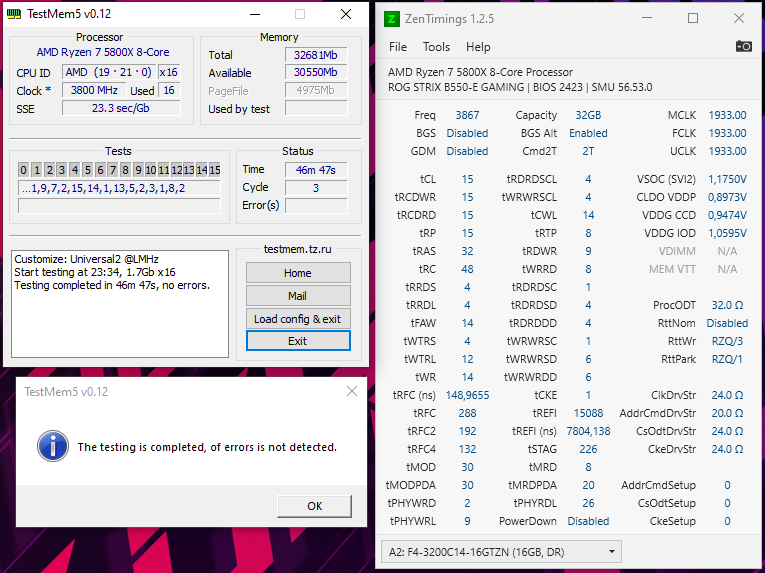Image resolution: width=765 pixels, height=573 pixels.
Task: Click the Capacity value 32GB
Action: pyautogui.click(x=588, y=115)
